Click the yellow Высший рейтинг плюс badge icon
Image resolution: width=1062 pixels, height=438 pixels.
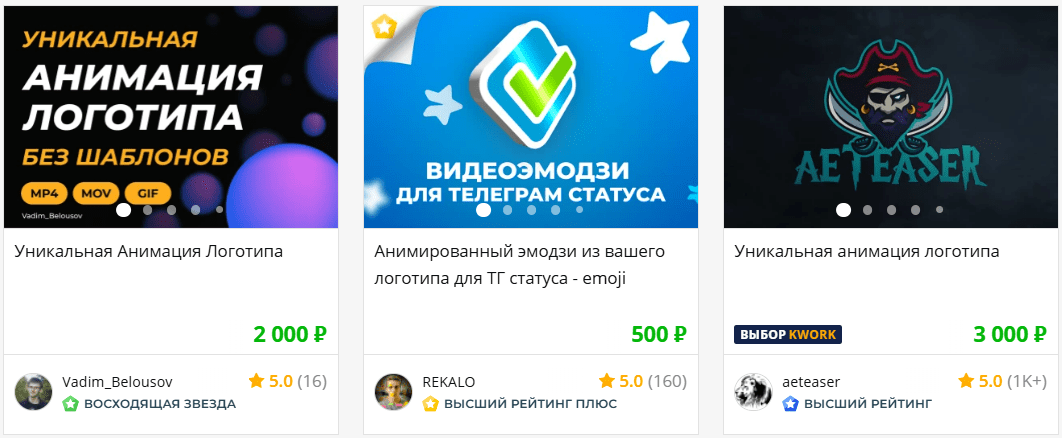click(431, 404)
